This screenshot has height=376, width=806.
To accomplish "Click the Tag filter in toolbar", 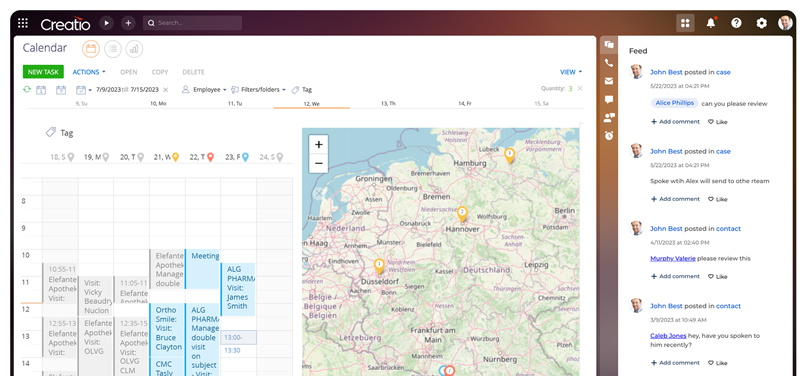I will (x=302, y=89).
